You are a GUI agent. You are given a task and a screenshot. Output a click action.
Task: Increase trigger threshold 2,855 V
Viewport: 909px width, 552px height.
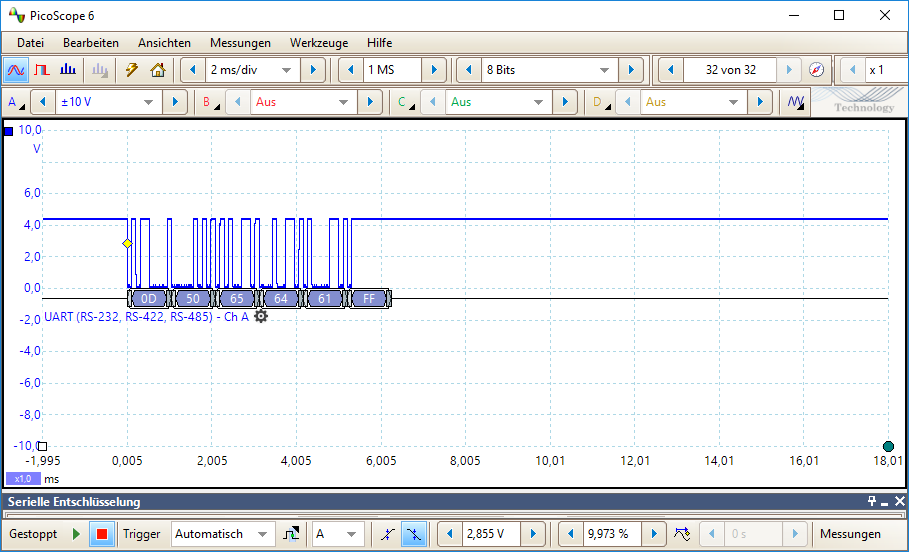coord(534,534)
